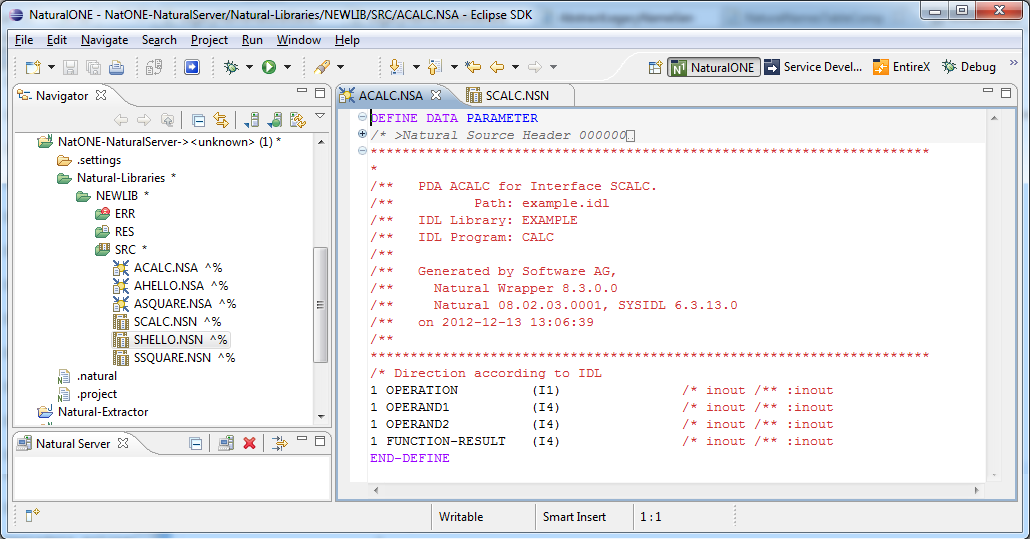This screenshot has height=539, width=1030.
Task: Click the Last Edit Location icon
Action: pos(473,67)
